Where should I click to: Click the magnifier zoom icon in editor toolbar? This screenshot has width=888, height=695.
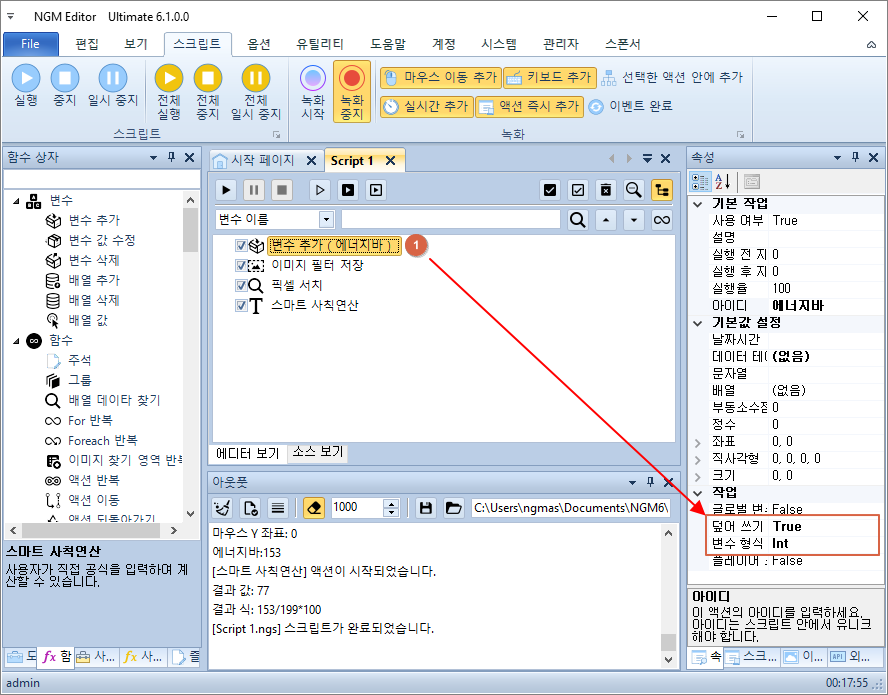pos(633,190)
